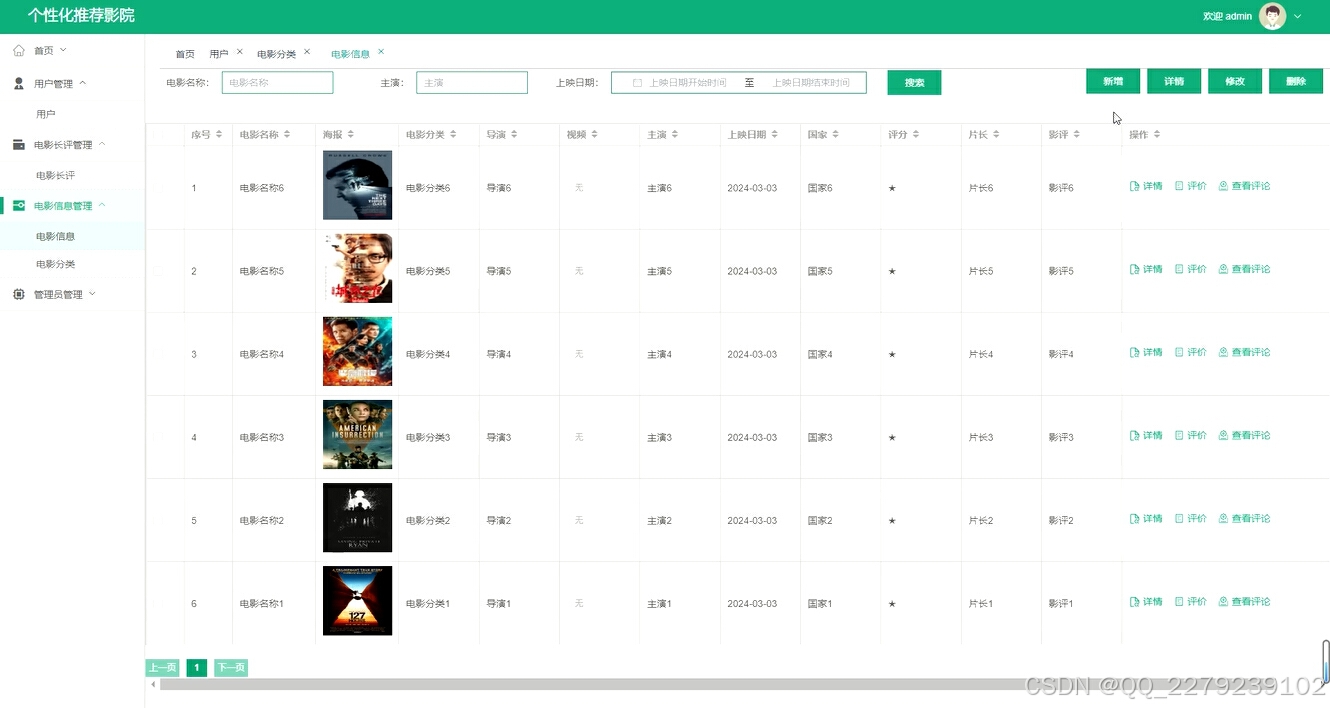Check the row checkbox for 电影名称6
The width and height of the screenshot is (1330, 708).
[158, 187]
